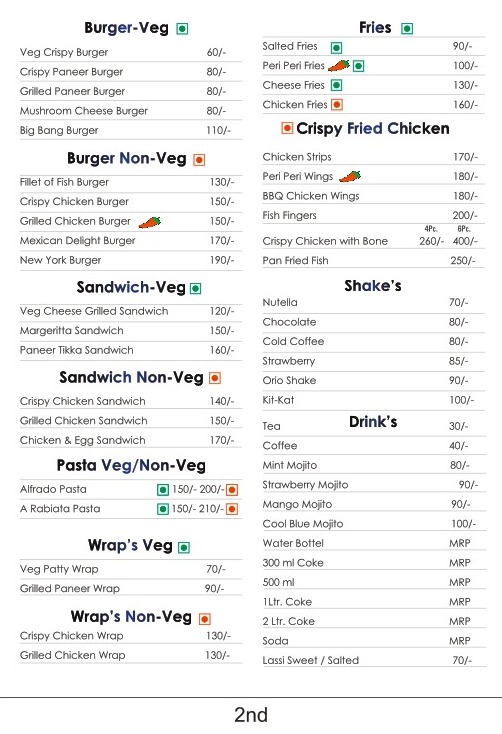Click the red non-veg icon beside Burger Non-Veg

point(199,160)
